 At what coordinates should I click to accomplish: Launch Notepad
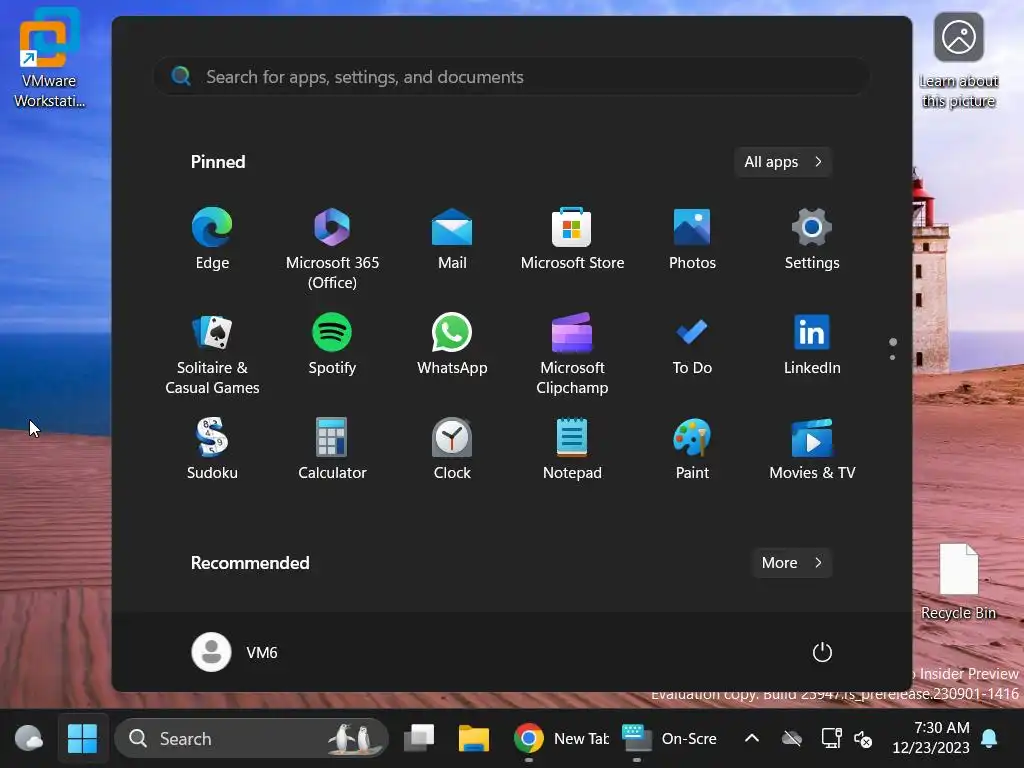[x=572, y=449]
